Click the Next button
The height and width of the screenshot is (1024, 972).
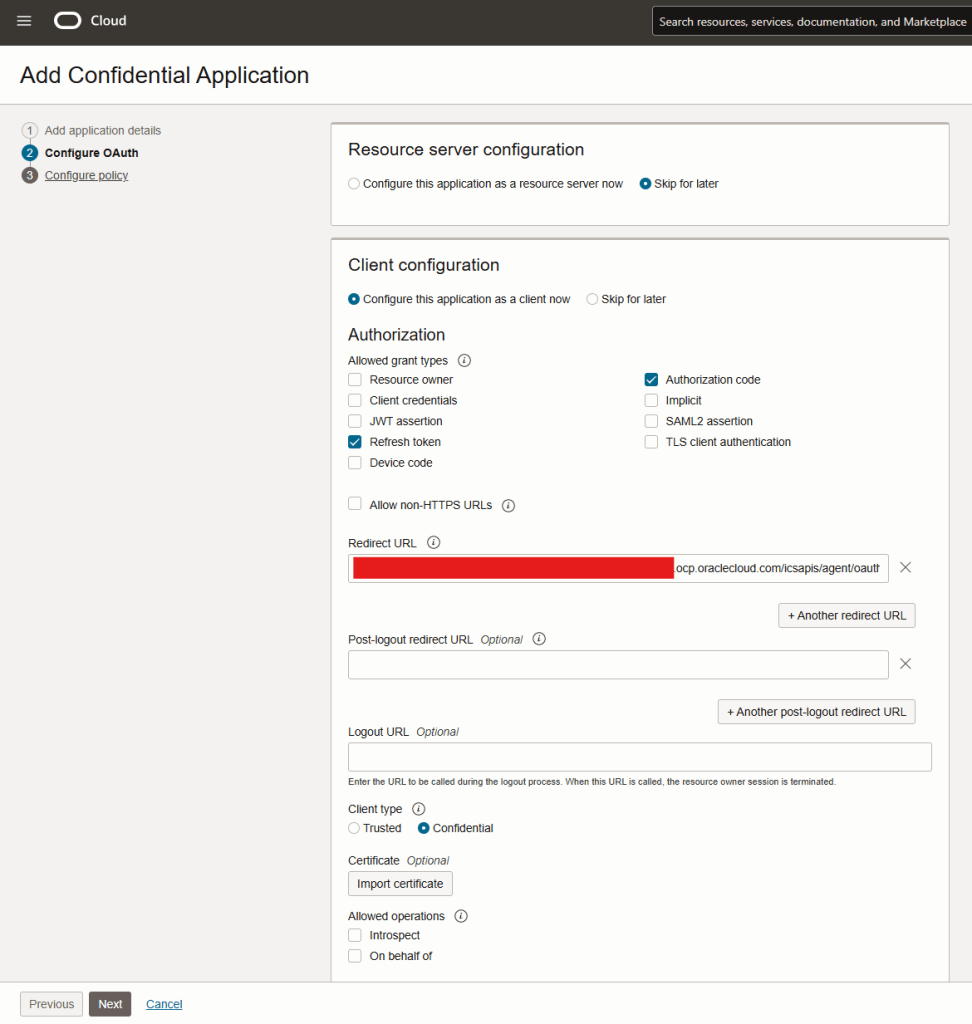click(110, 1004)
